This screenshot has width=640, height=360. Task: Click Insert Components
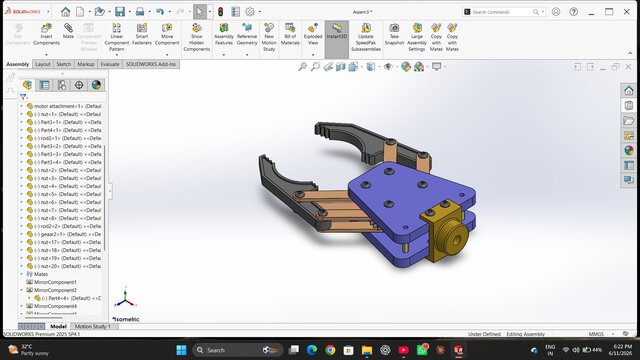[x=46, y=34]
